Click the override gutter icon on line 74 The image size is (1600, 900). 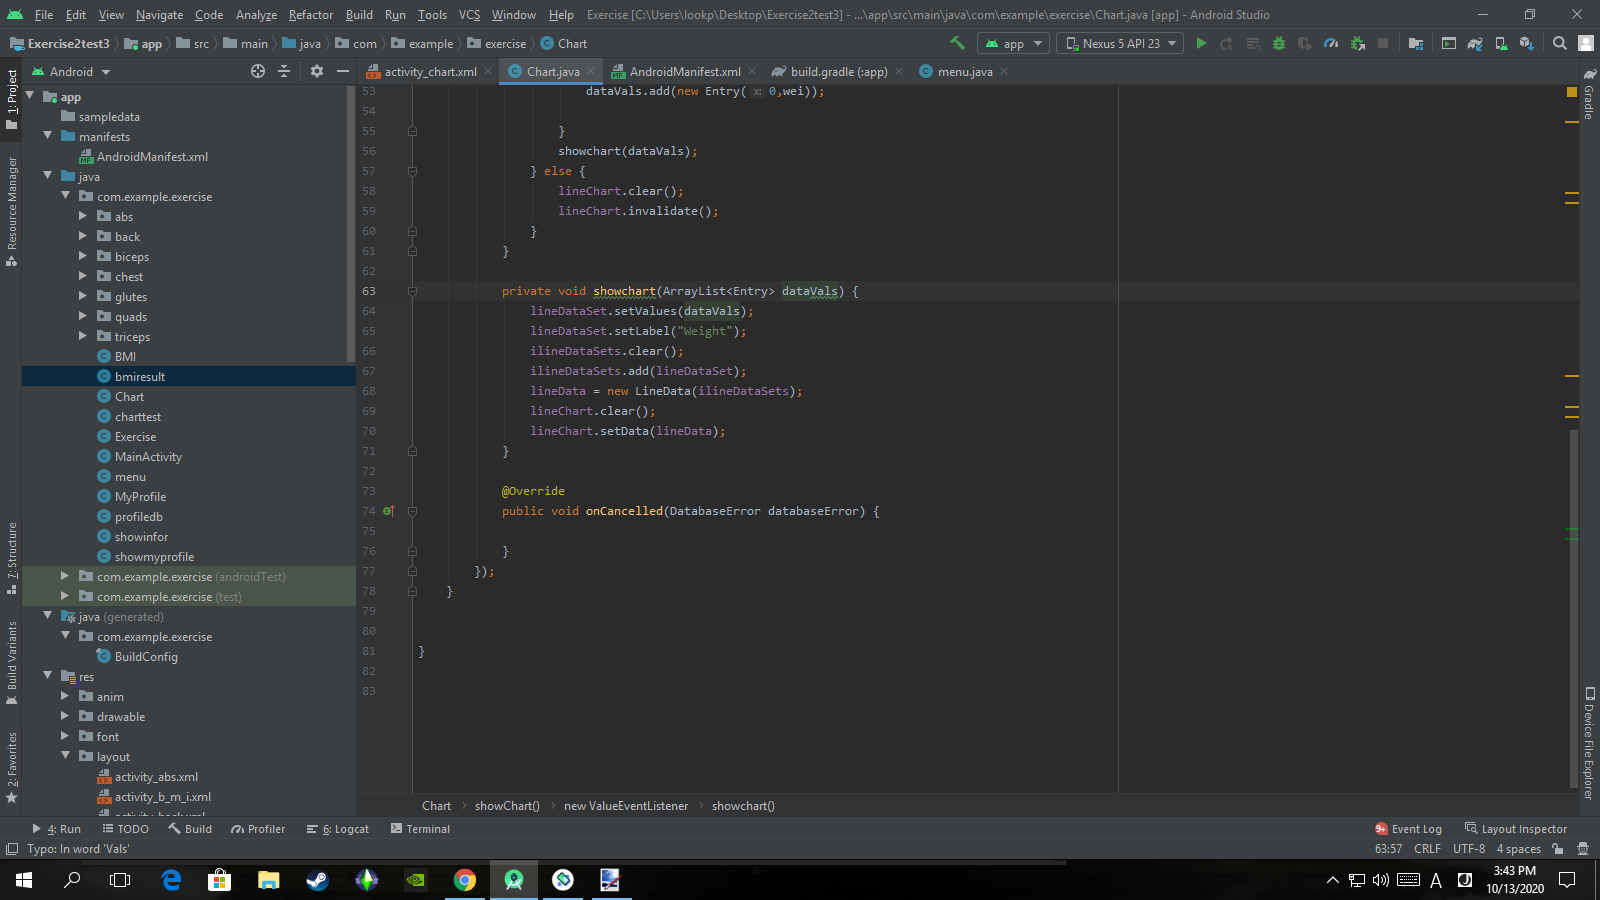[x=388, y=511]
